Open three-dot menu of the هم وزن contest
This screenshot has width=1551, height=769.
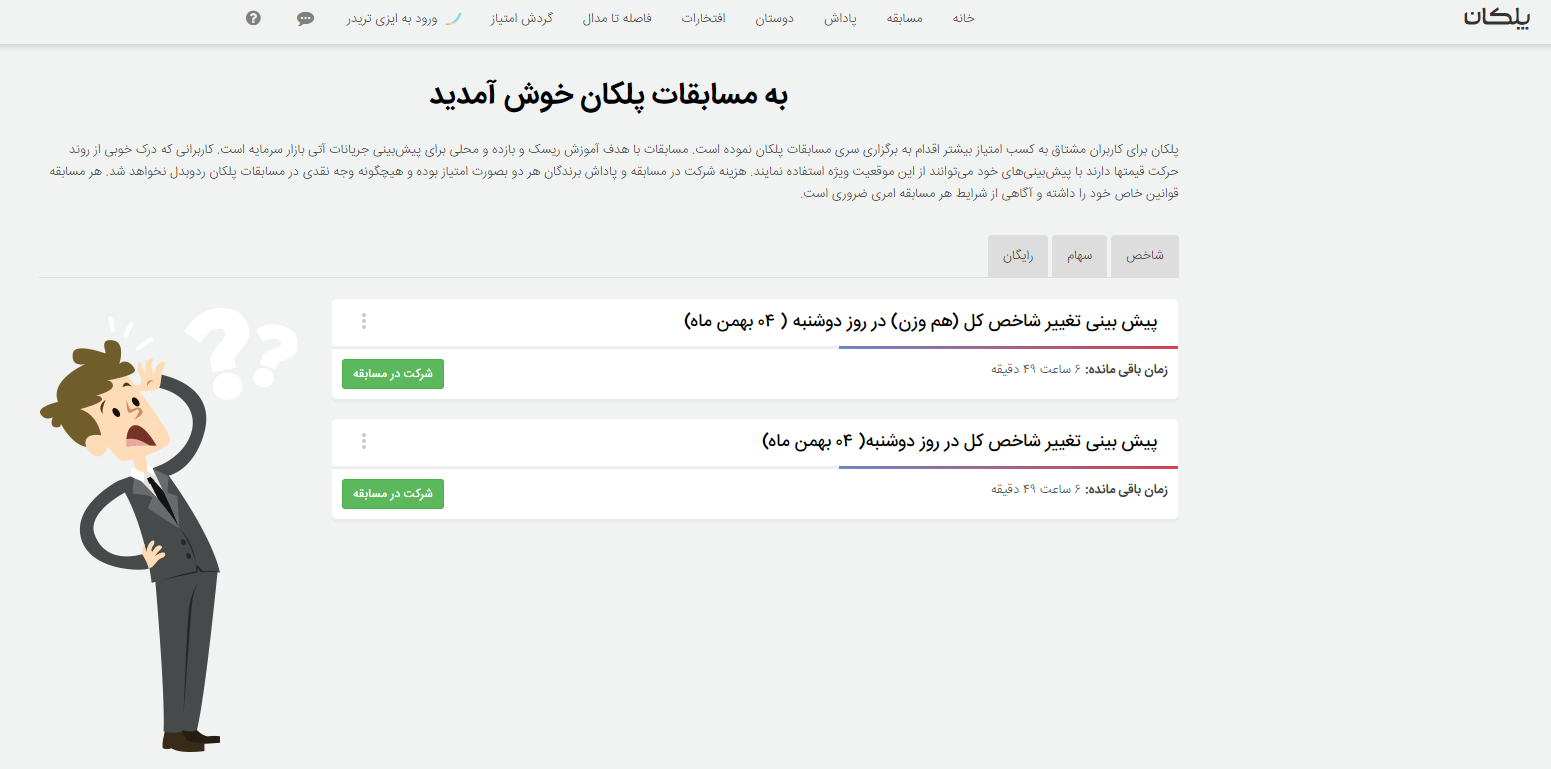point(364,321)
